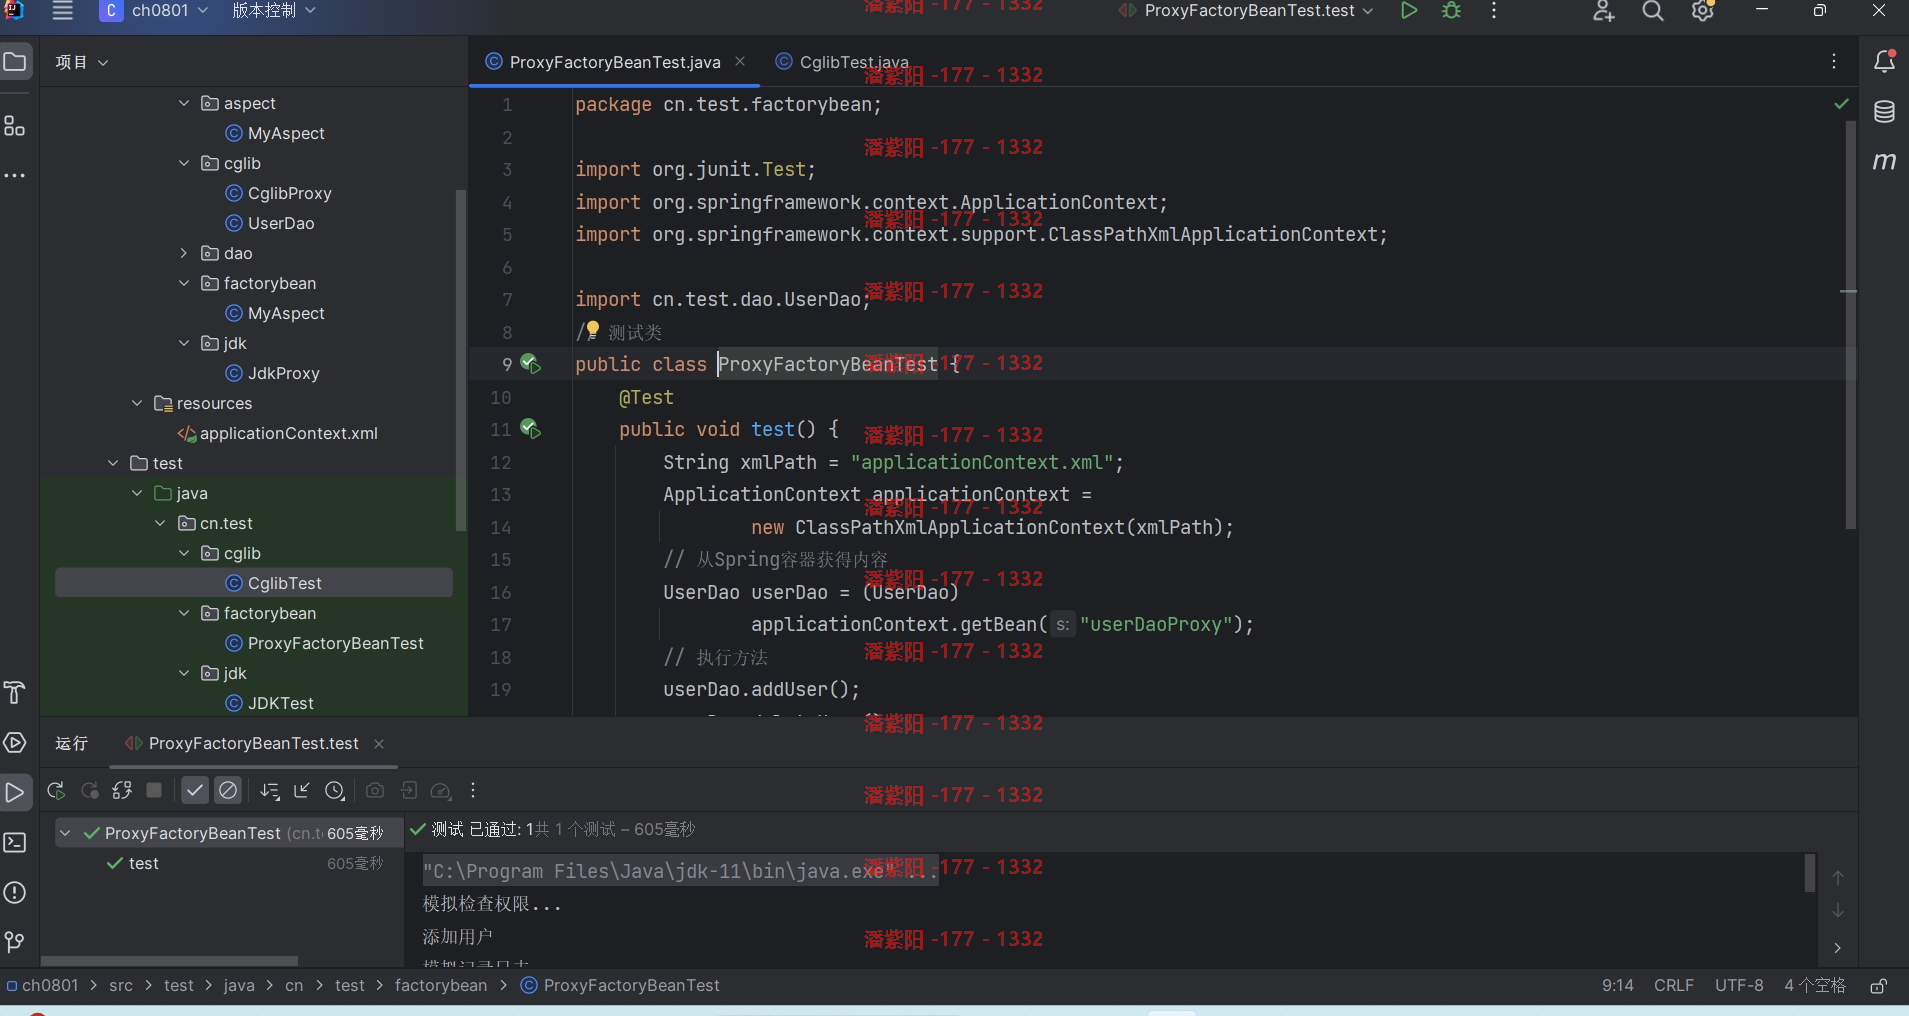Open test history clock icon

pyautogui.click(x=335, y=791)
